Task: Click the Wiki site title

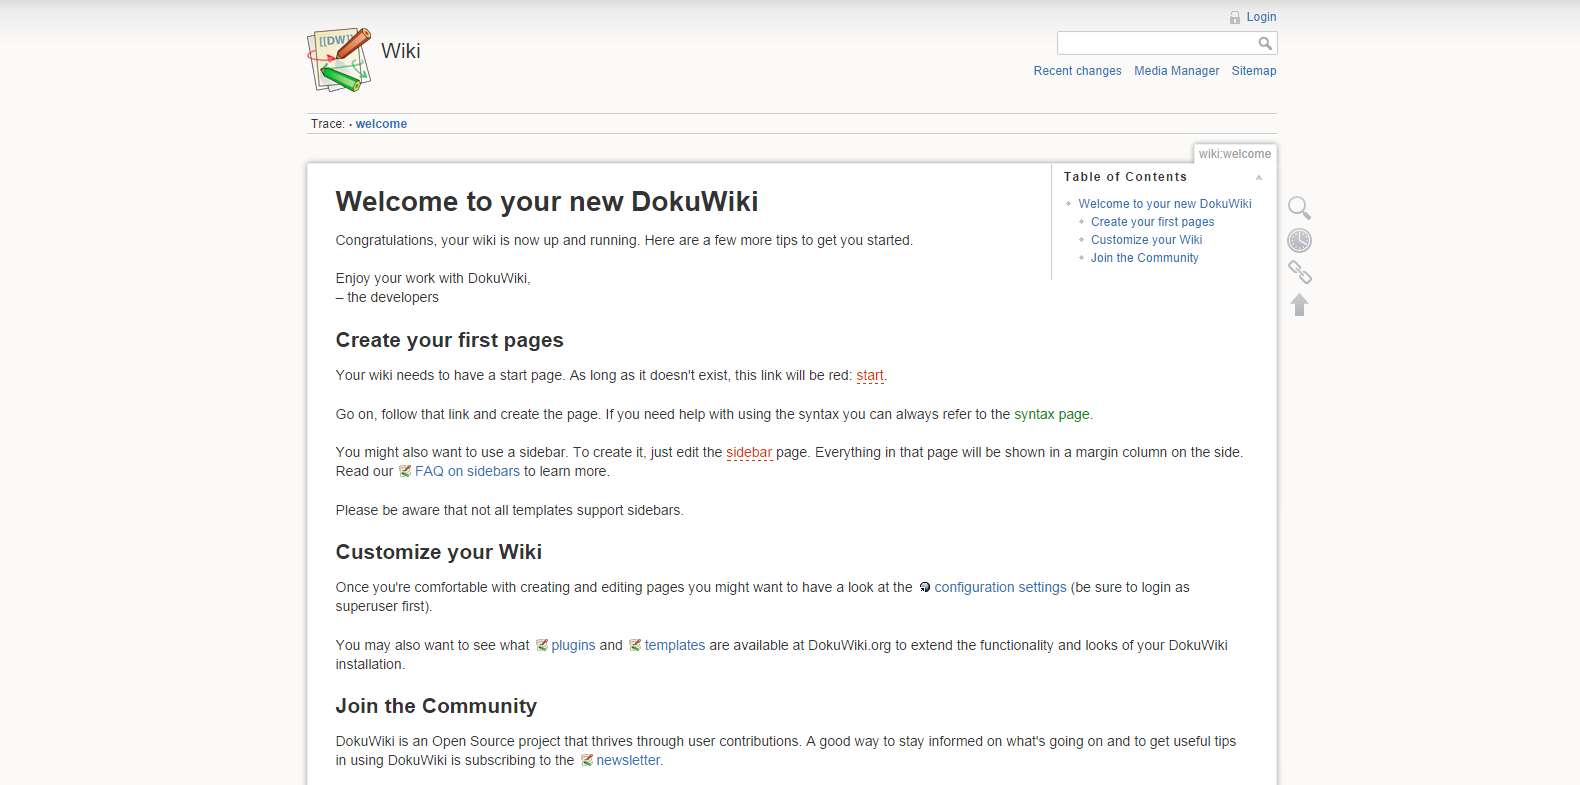Action: (400, 51)
